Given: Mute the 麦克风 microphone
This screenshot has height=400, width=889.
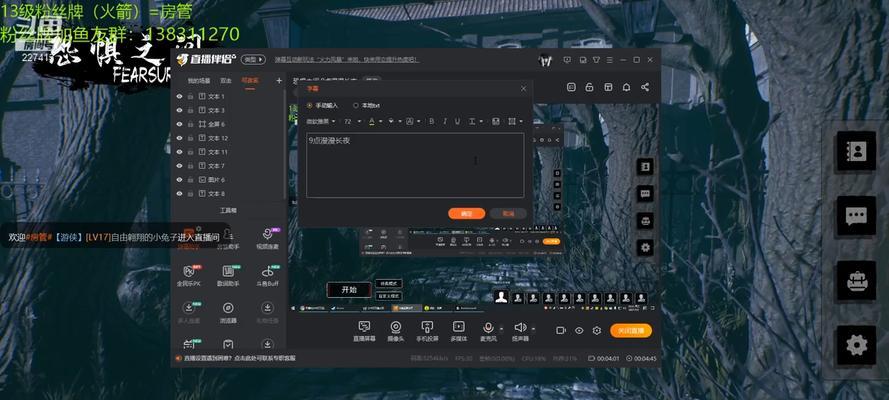Looking at the screenshot, I should click(488, 331).
